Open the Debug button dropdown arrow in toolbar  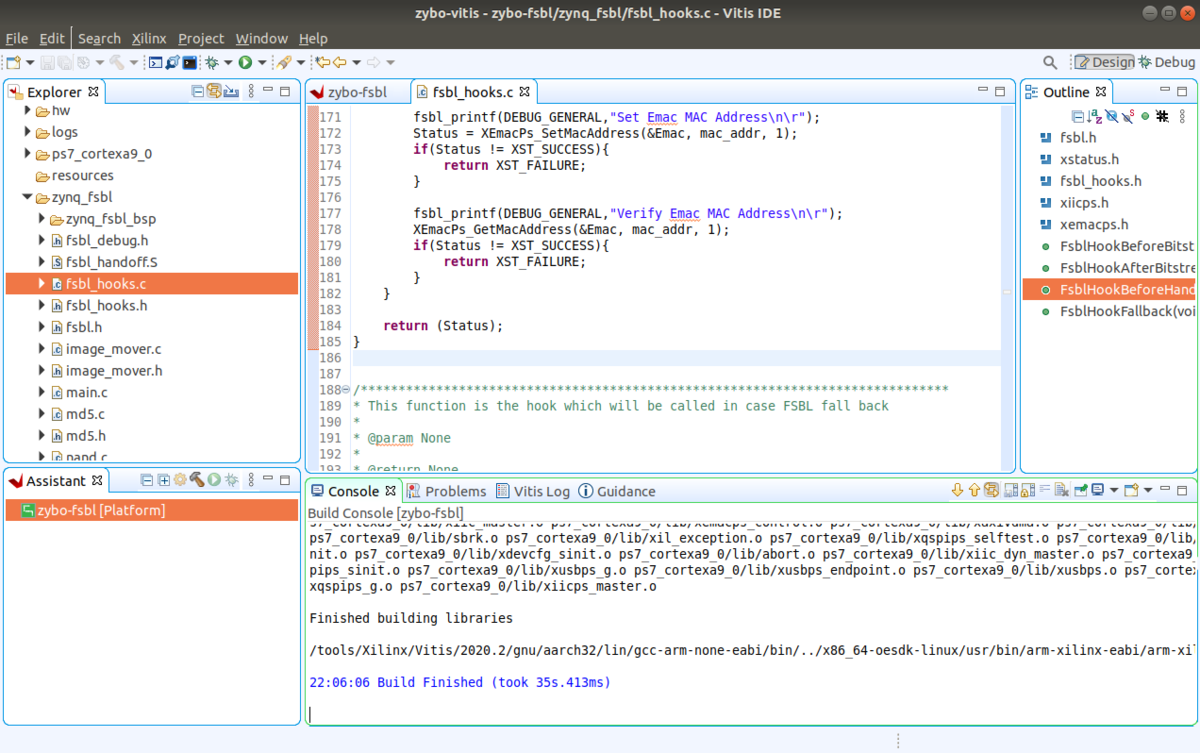(228, 63)
